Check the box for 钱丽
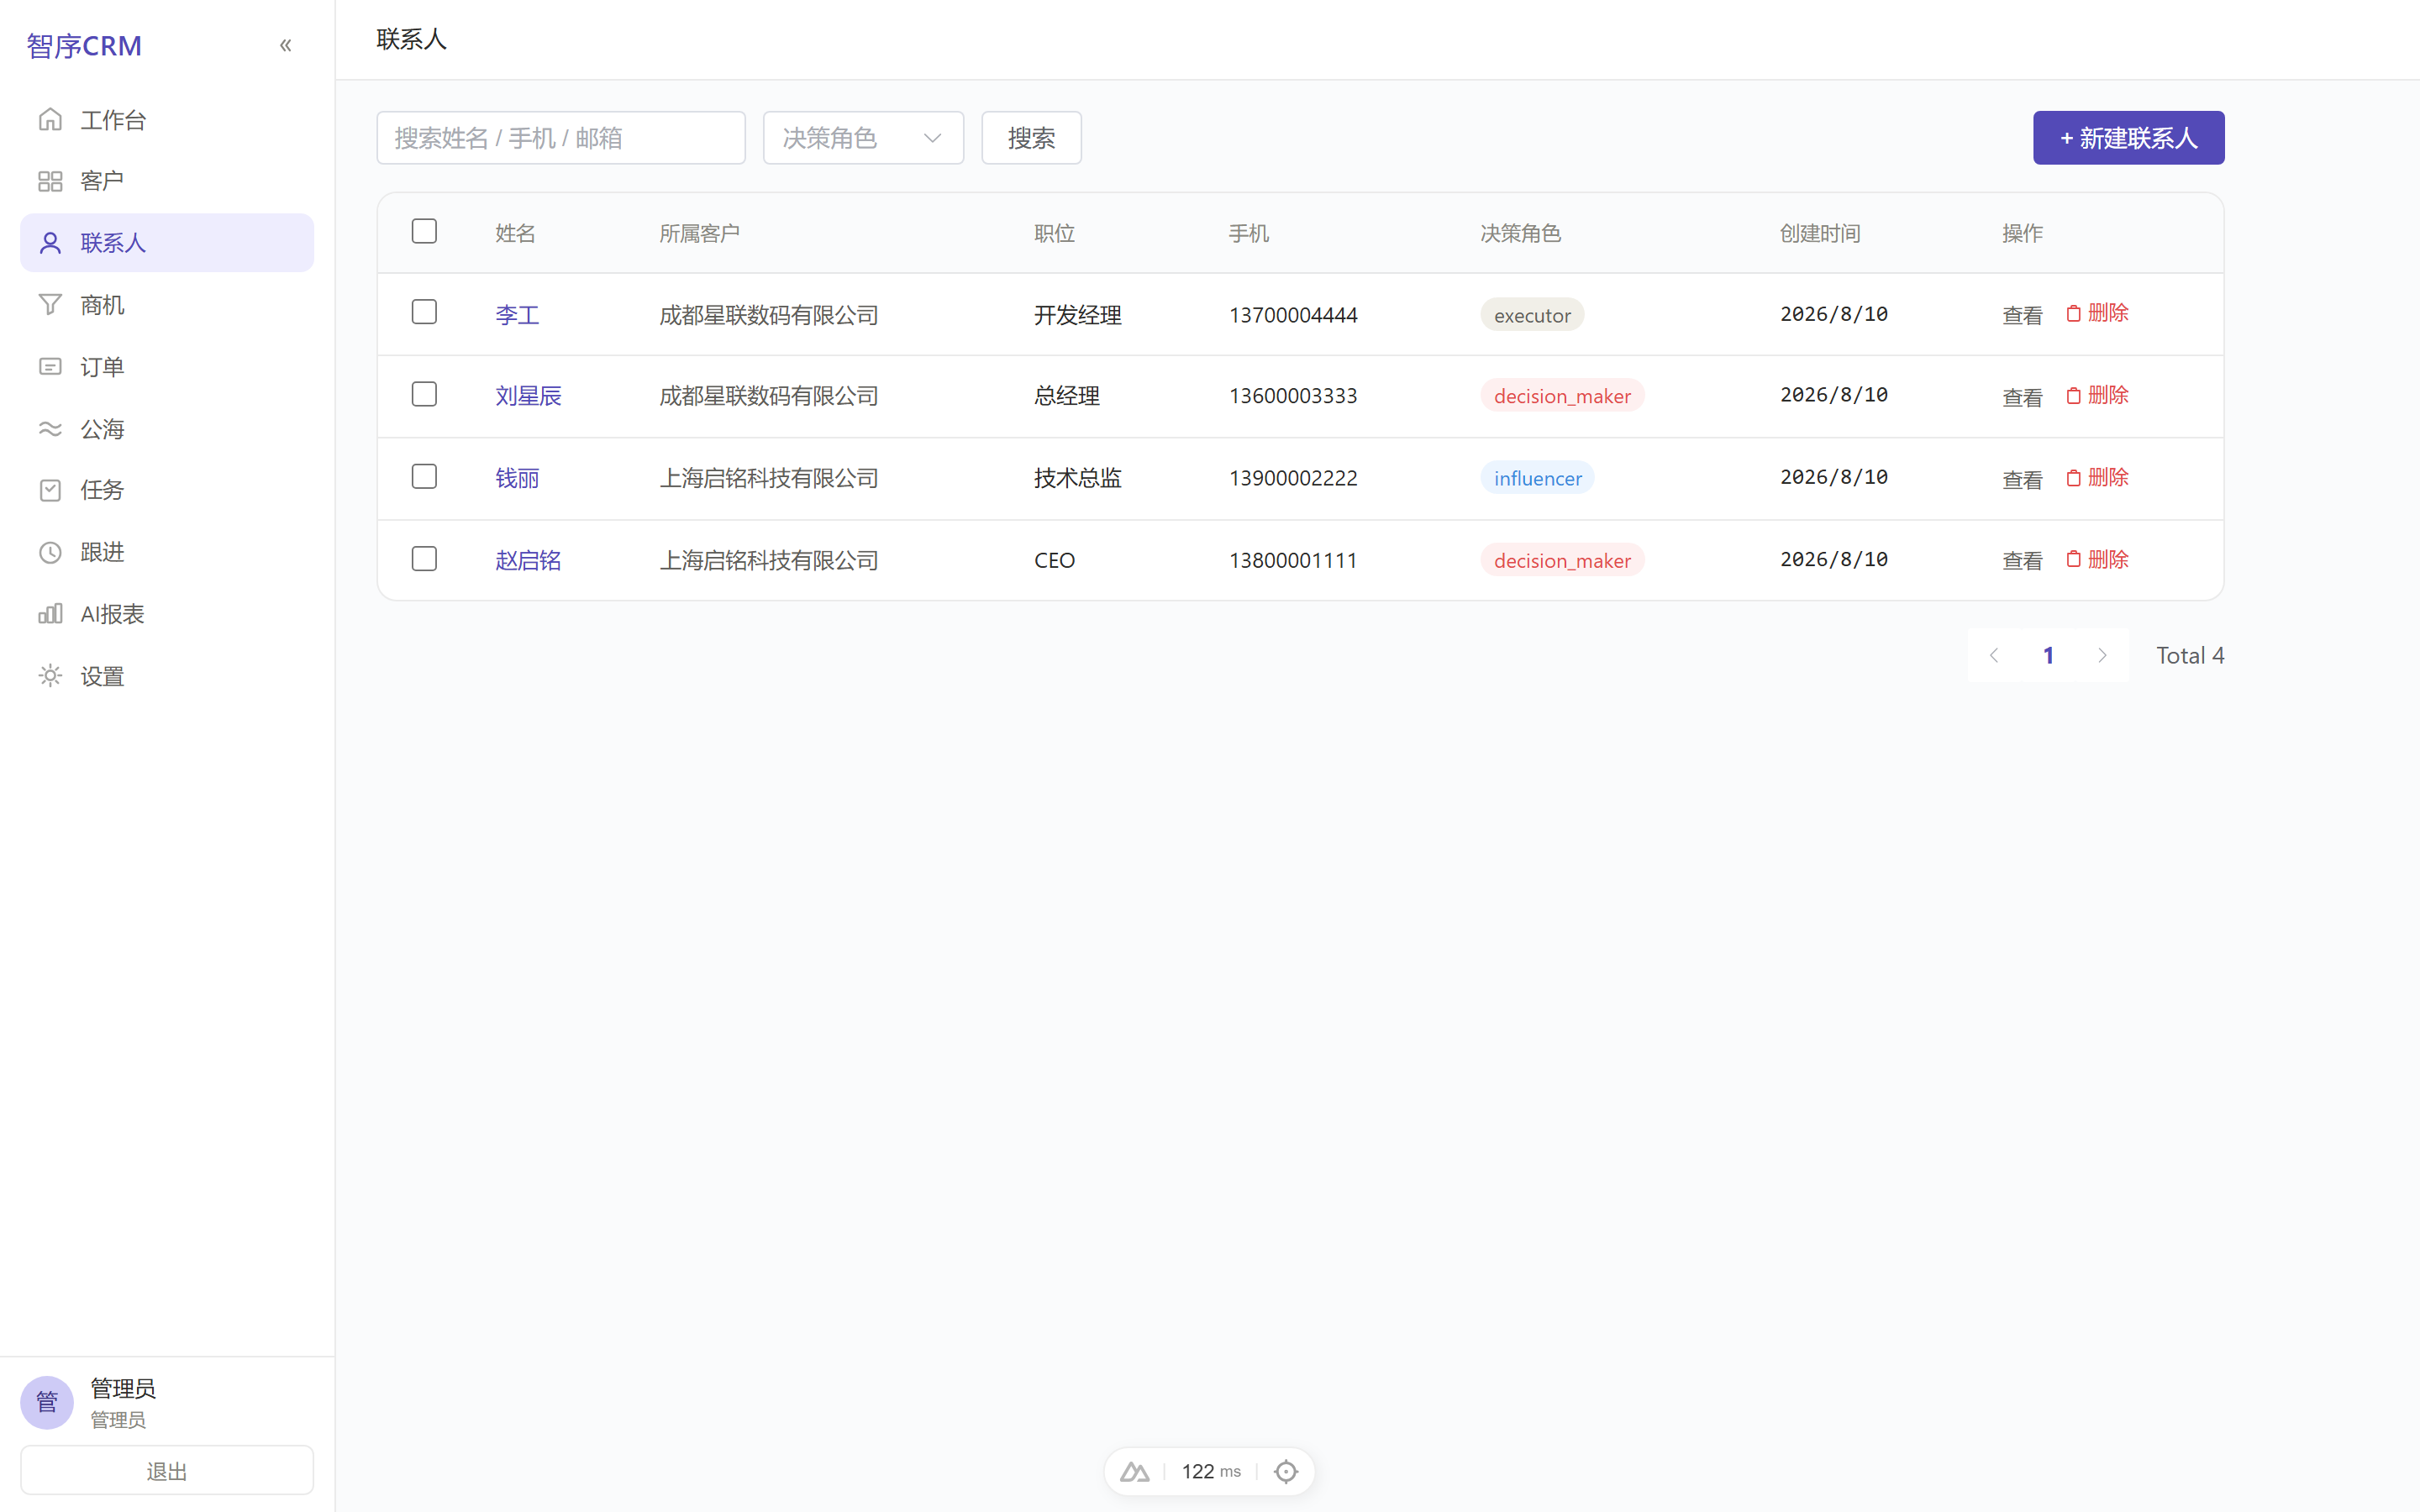The image size is (2420, 1512). click(424, 476)
